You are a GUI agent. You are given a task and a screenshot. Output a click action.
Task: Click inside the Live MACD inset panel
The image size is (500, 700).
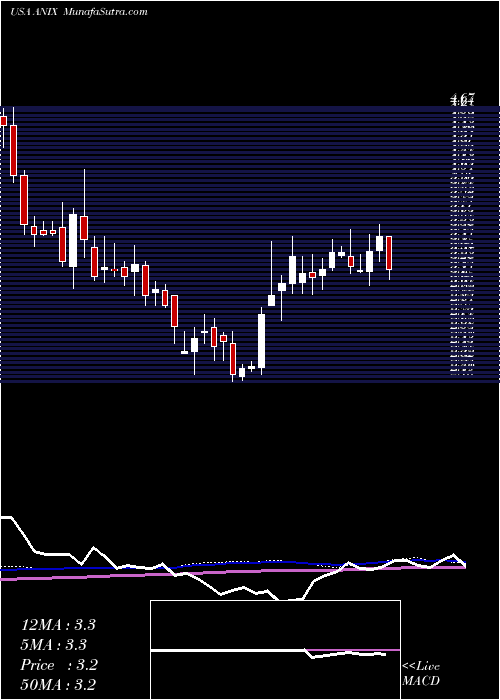pyautogui.click(x=275, y=650)
